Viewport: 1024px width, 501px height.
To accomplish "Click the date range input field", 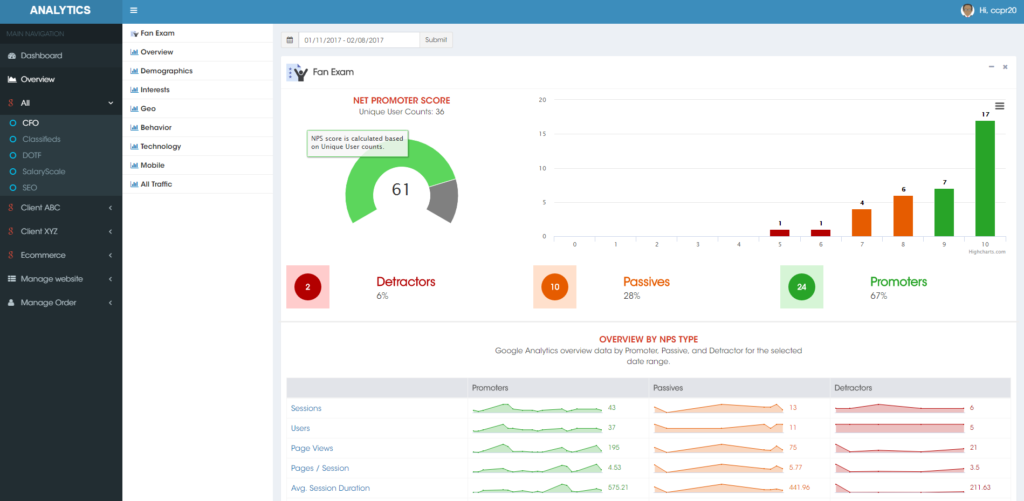I will pos(359,40).
